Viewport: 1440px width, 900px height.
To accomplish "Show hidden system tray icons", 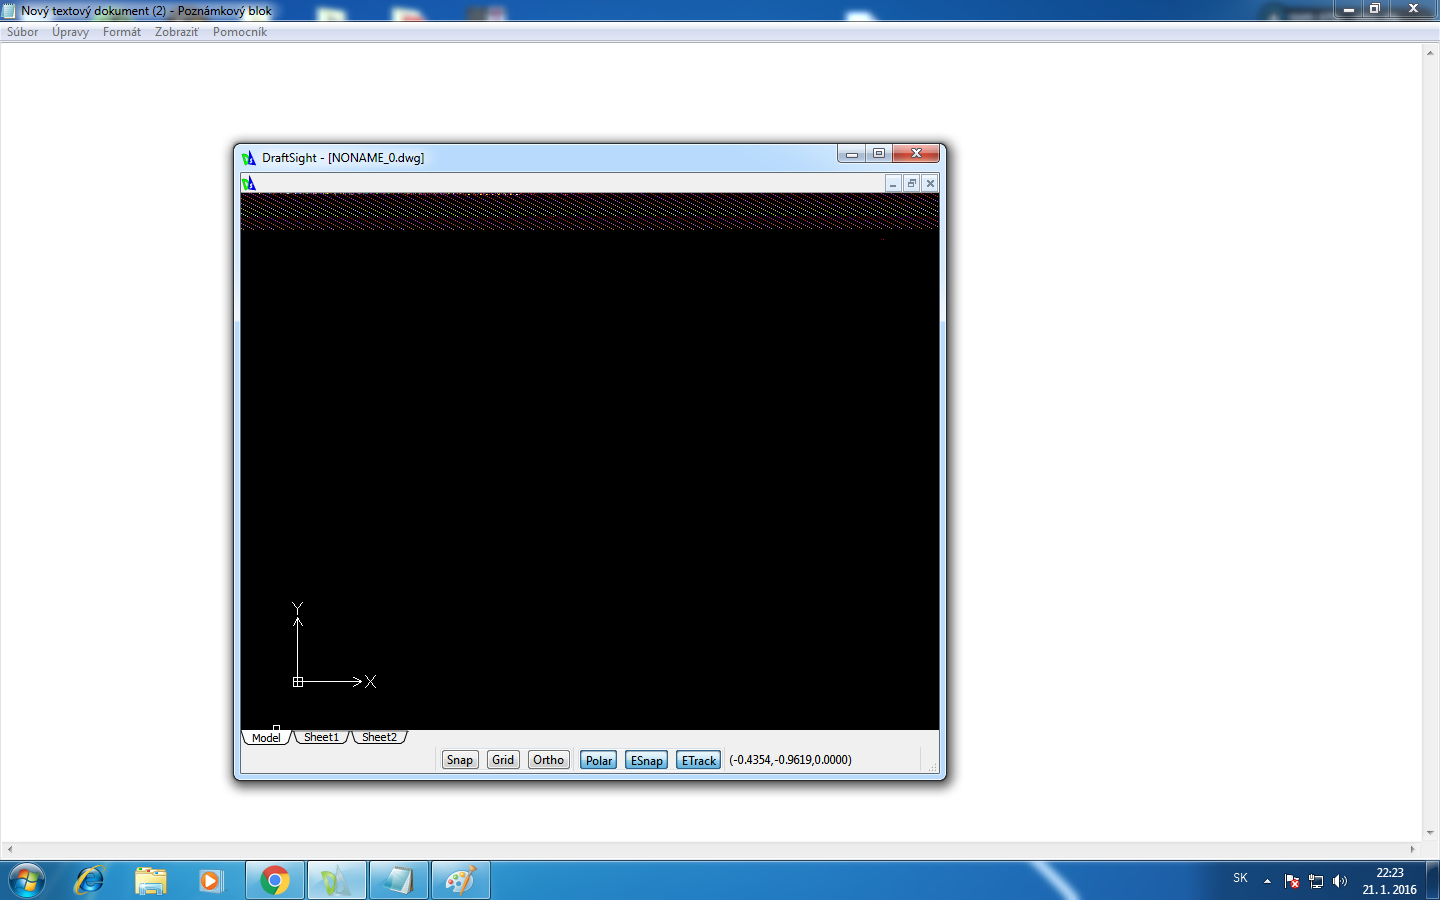I will point(1267,881).
